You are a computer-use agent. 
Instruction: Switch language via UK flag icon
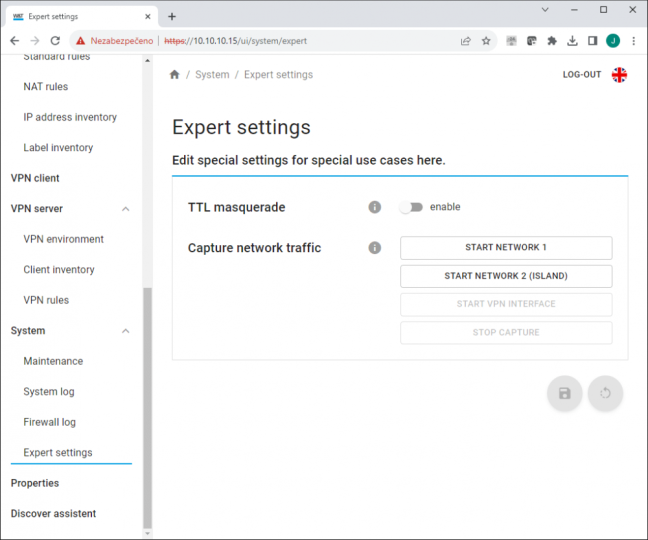pos(619,75)
